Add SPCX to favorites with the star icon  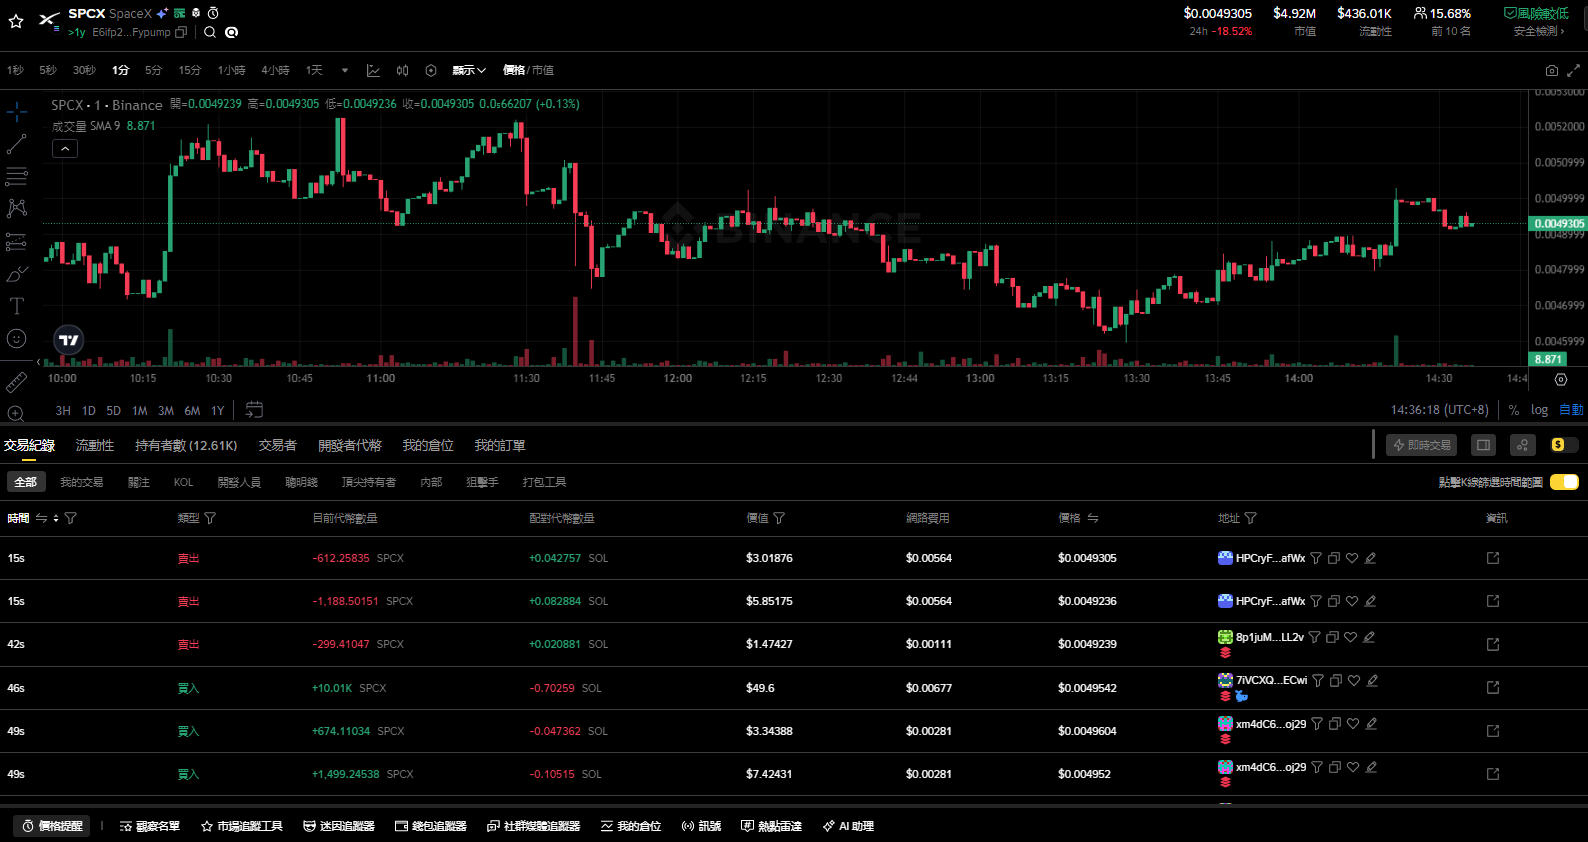[x=16, y=21]
